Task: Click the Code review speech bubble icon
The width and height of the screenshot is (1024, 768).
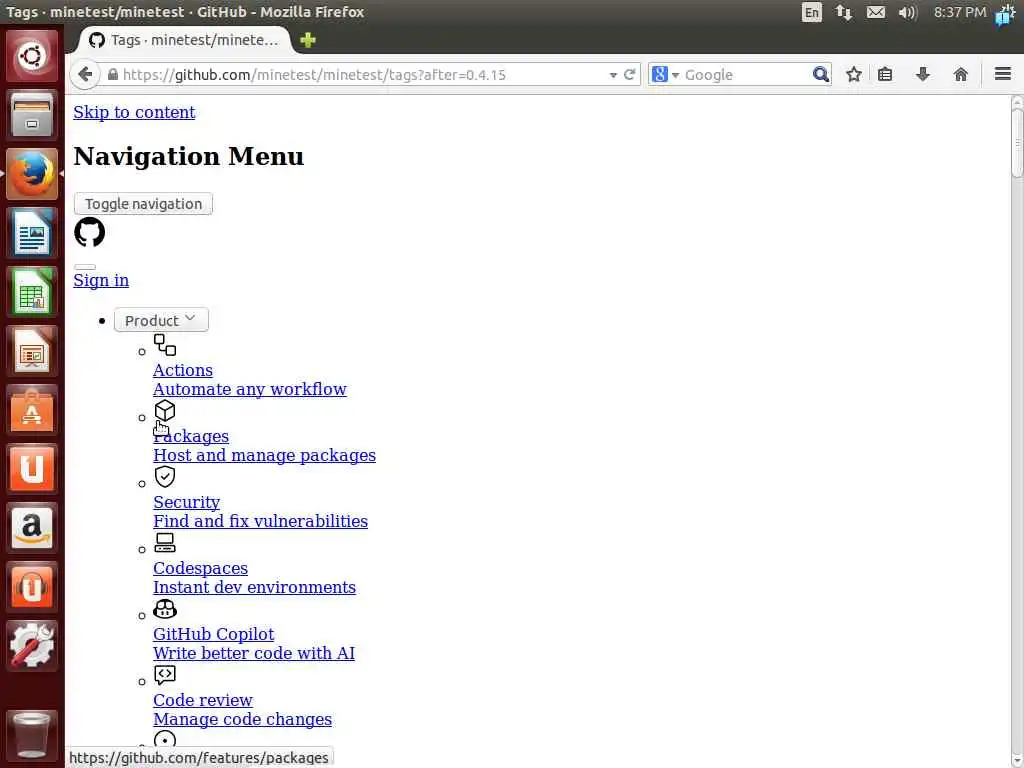Action: 165,675
